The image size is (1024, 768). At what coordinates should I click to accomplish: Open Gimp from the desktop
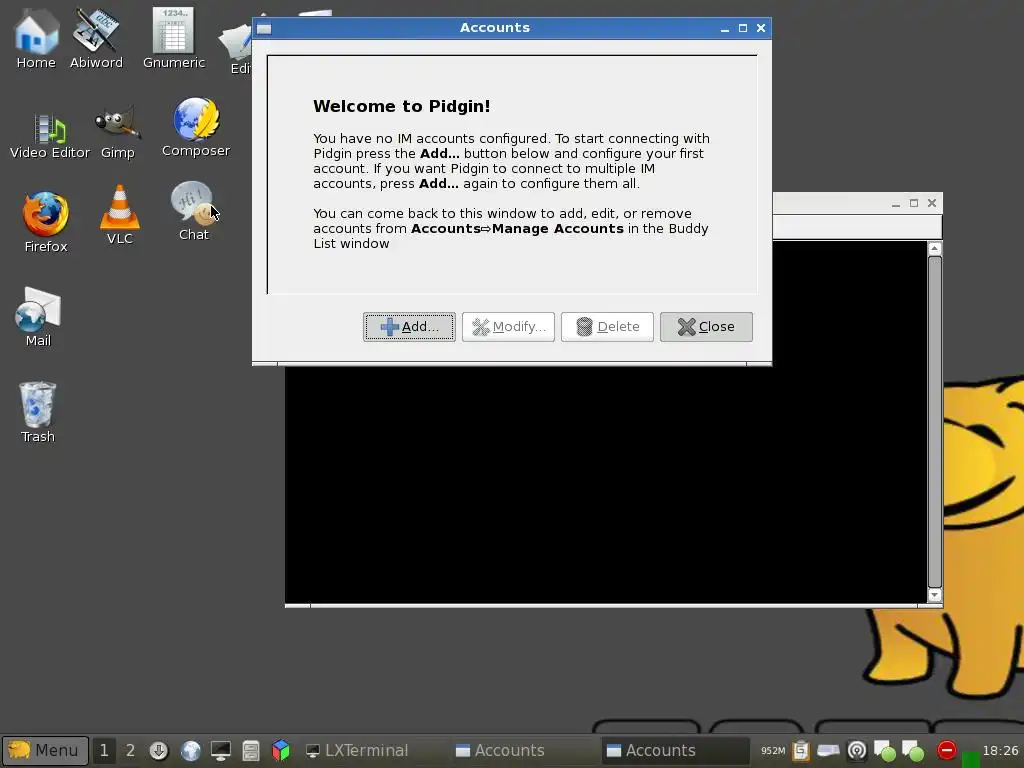[118, 133]
